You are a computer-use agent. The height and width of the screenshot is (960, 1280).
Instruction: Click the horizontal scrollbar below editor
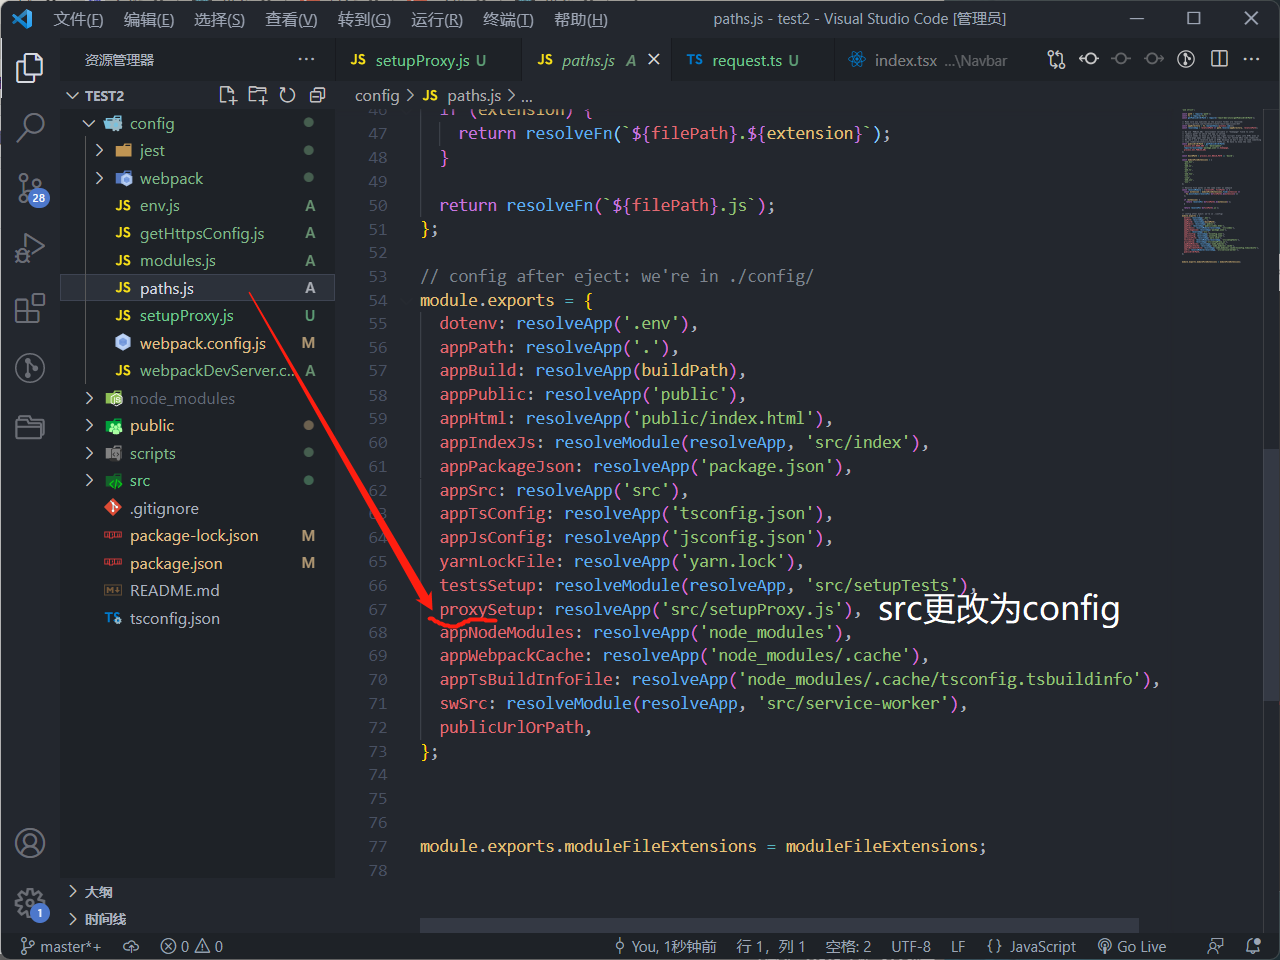click(779, 925)
